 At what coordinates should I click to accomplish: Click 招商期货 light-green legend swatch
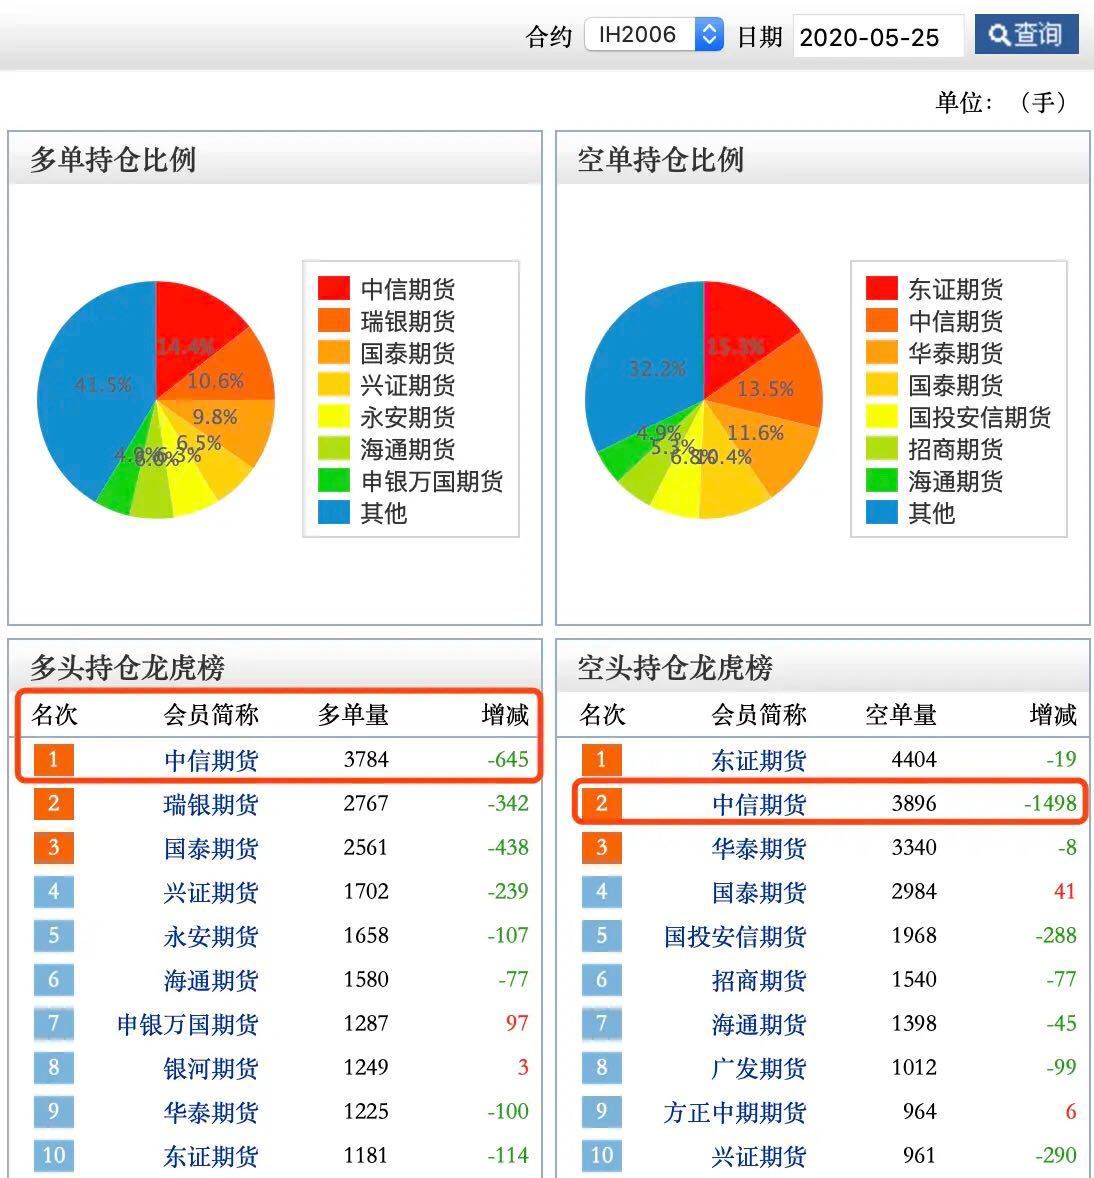tap(881, 449)
